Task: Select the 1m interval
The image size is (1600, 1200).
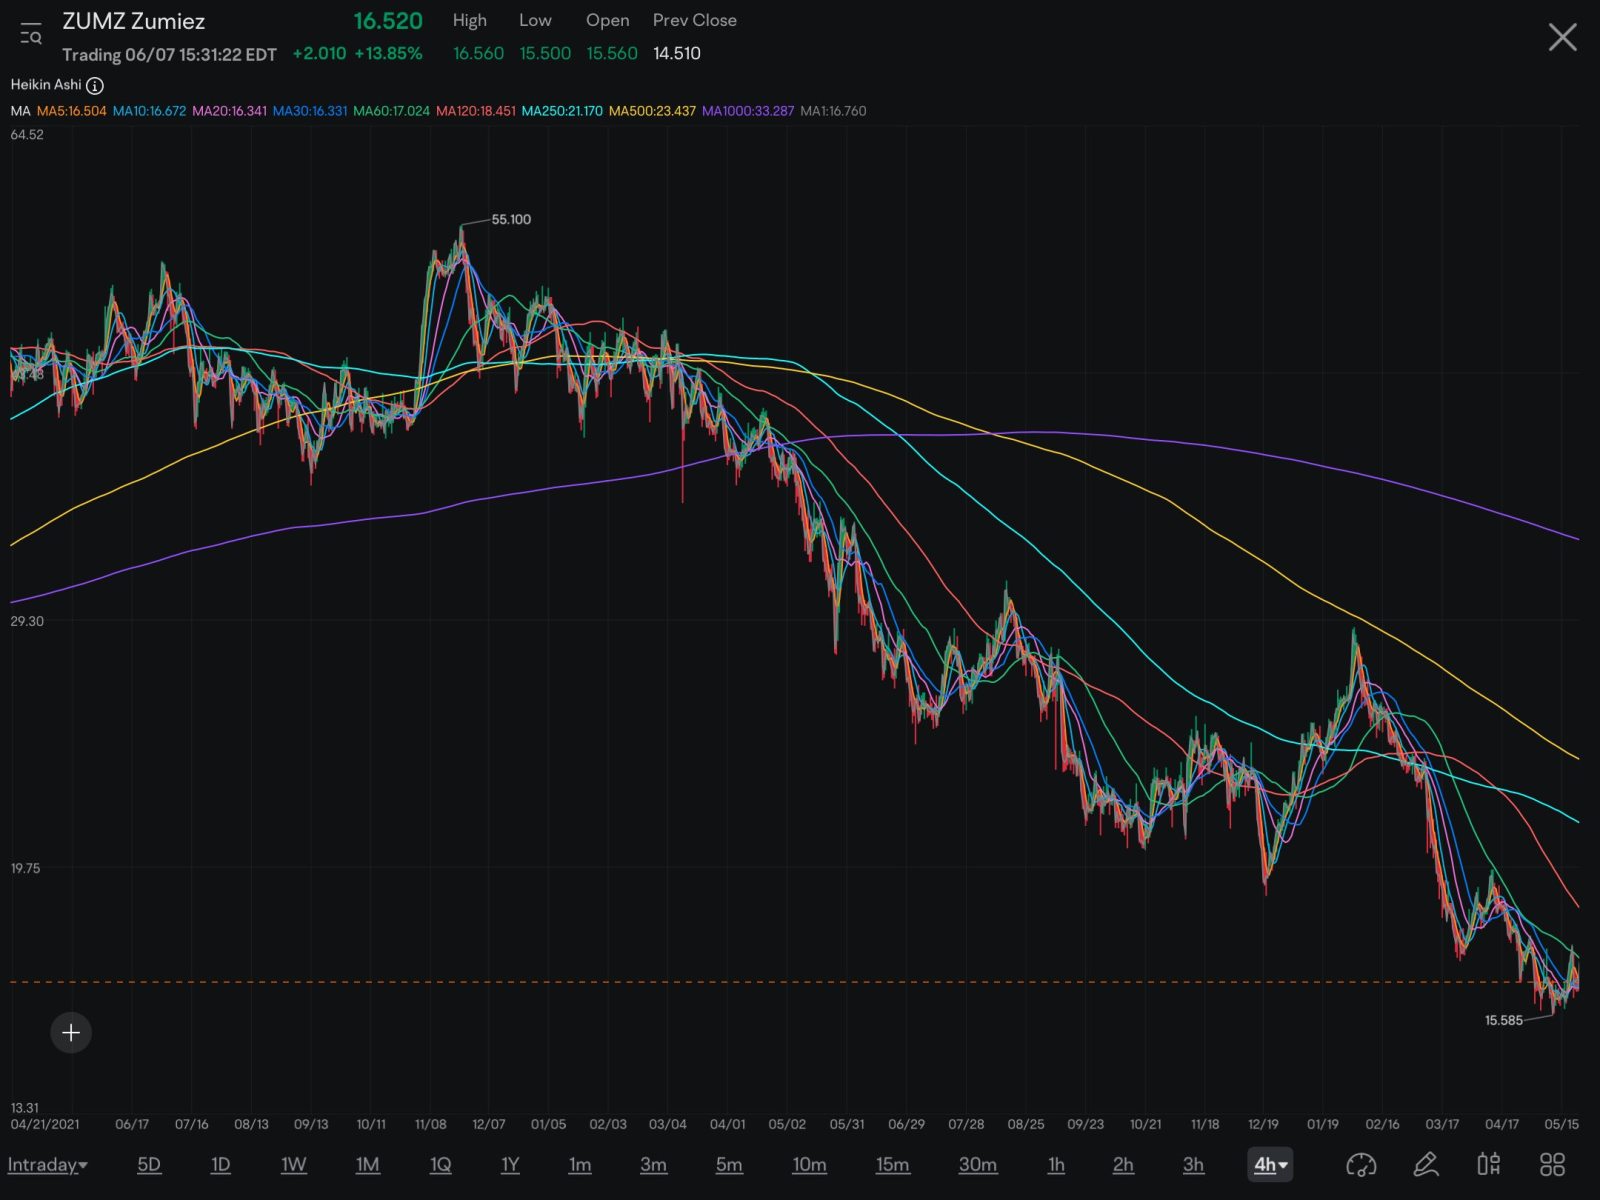Action: pos(580,1165)
